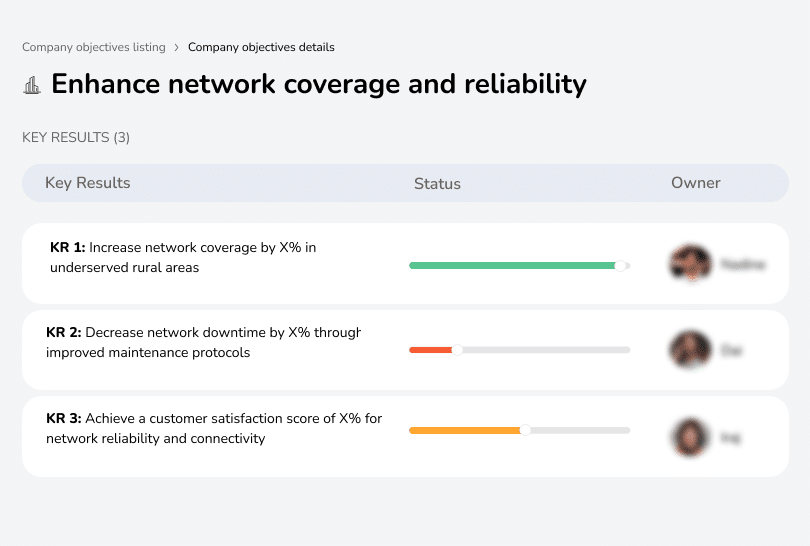The image size is (810, 546).
Task: Open Company objectives listing breadcrumb
Action: (94, 47)
